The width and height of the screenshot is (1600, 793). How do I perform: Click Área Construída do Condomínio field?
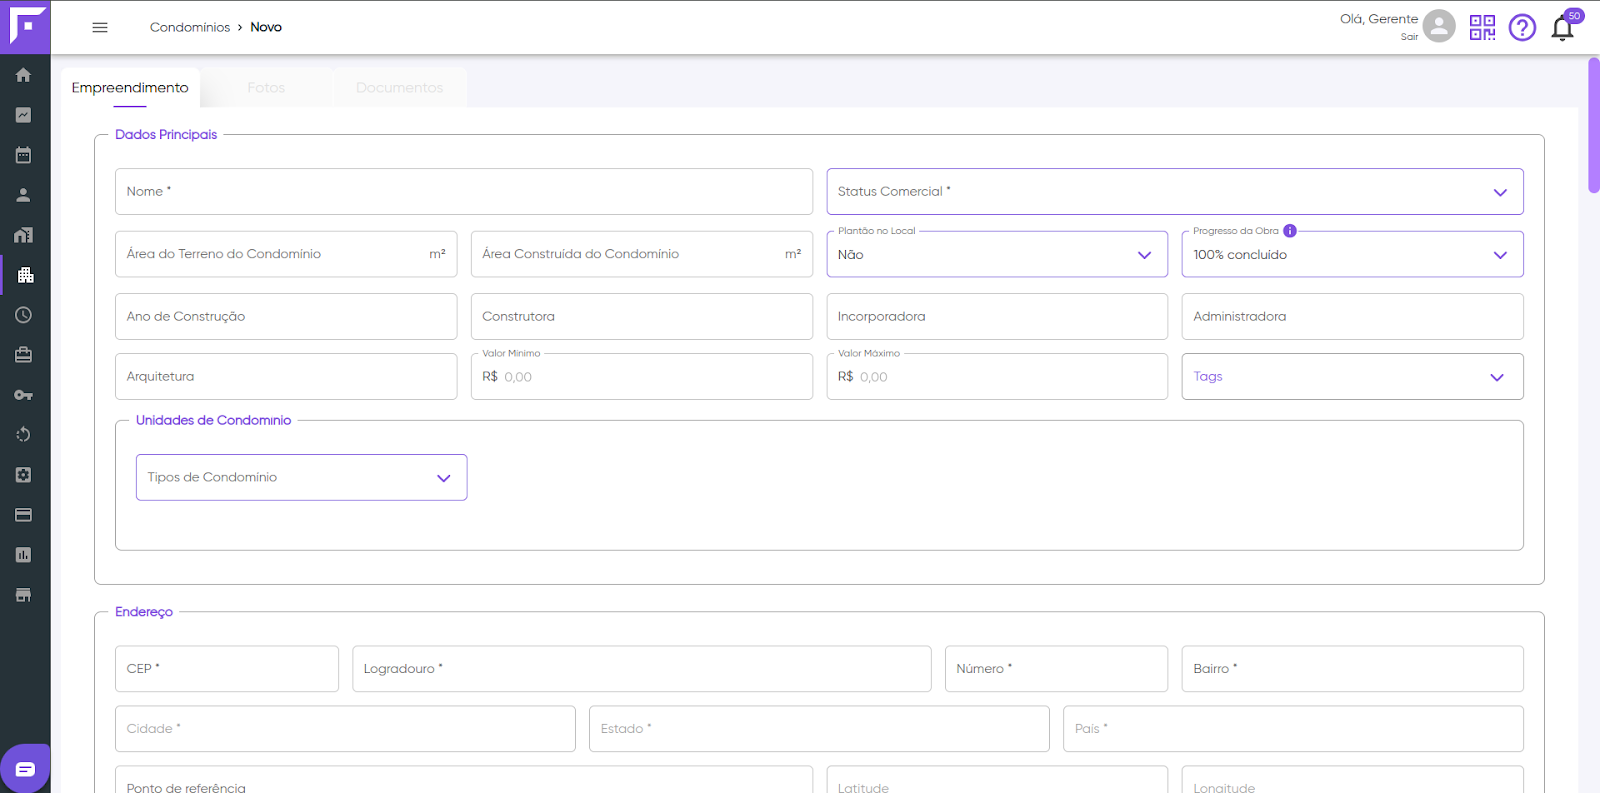tap(642, 254)
